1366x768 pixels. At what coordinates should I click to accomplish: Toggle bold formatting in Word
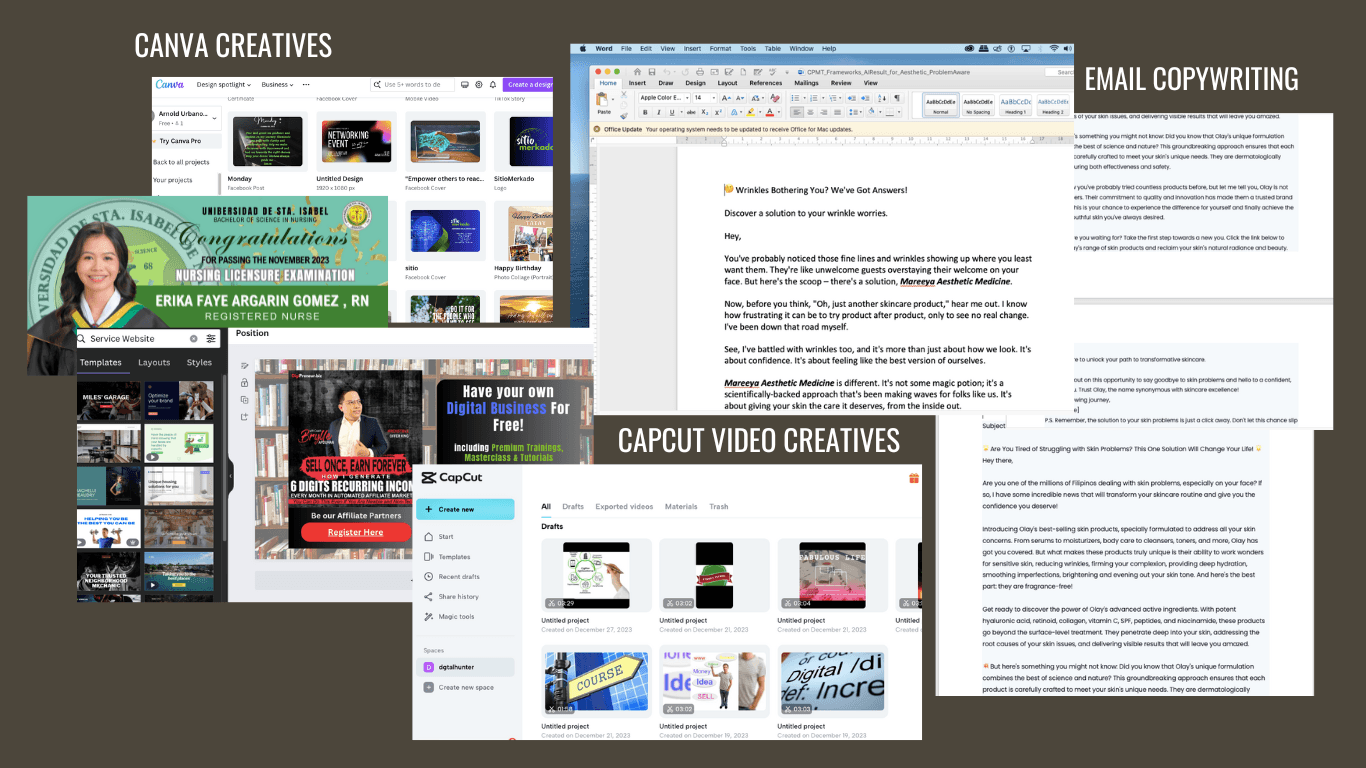646,113
